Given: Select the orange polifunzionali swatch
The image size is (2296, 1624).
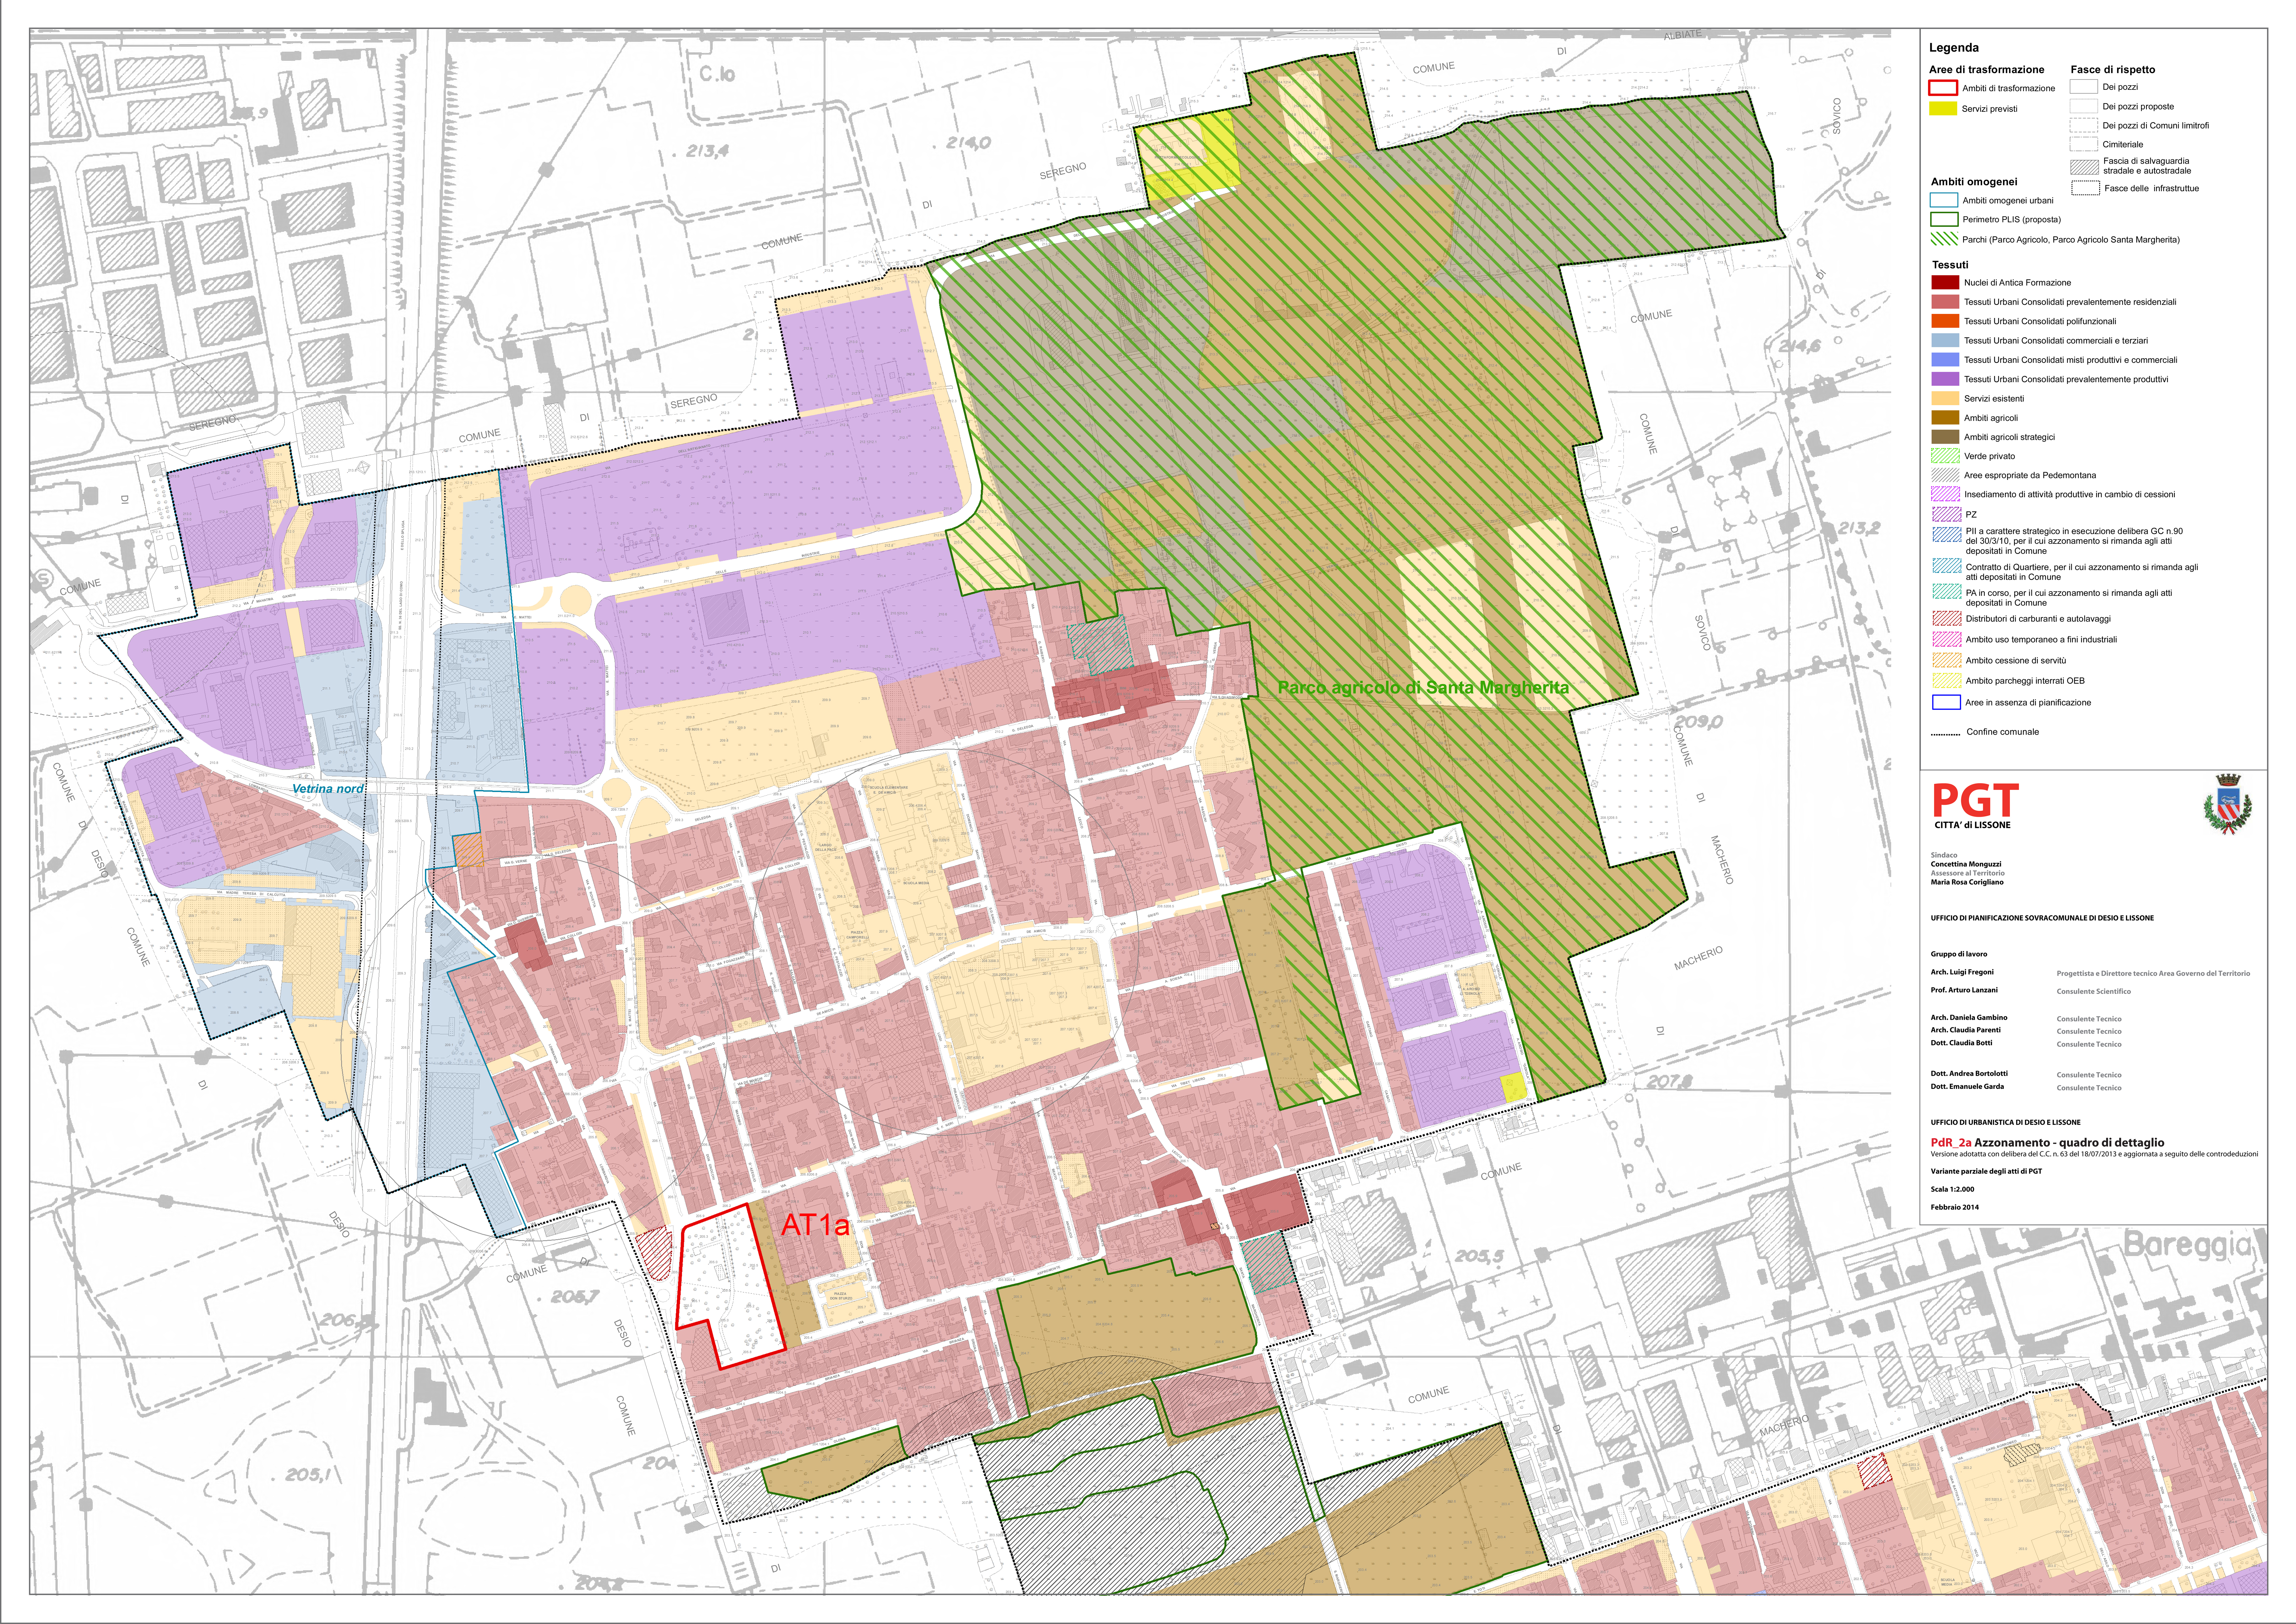Looking at the screenshot, I should [1945, 321].
